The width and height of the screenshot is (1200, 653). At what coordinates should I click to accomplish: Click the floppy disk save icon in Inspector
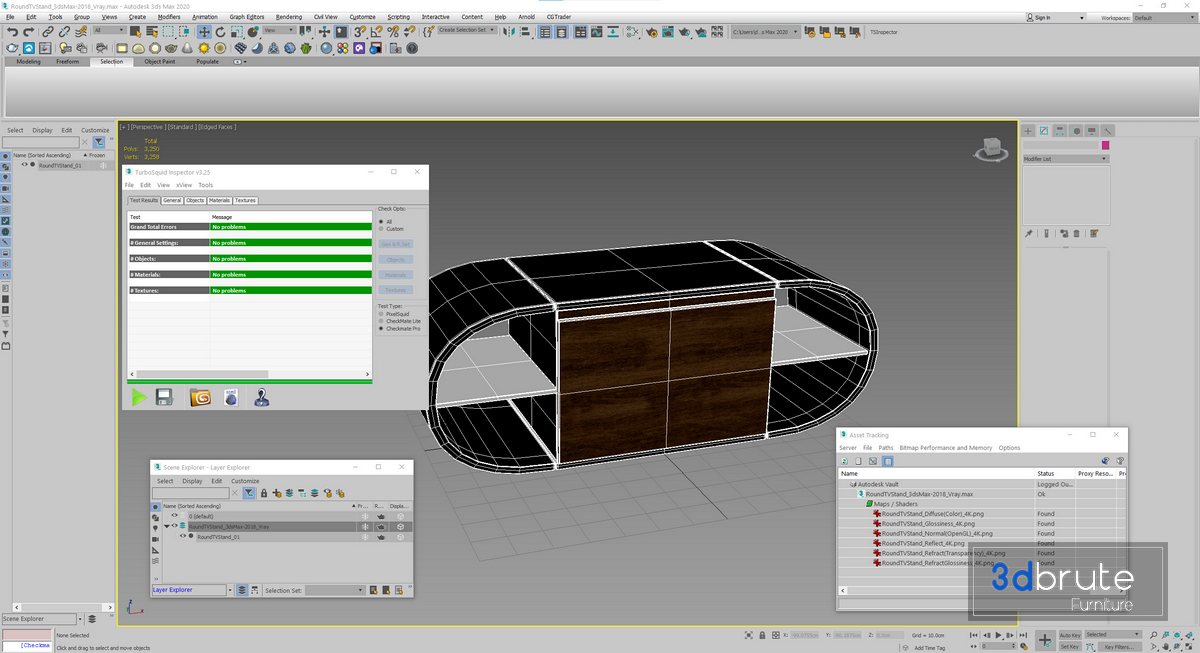coord(166,397)
